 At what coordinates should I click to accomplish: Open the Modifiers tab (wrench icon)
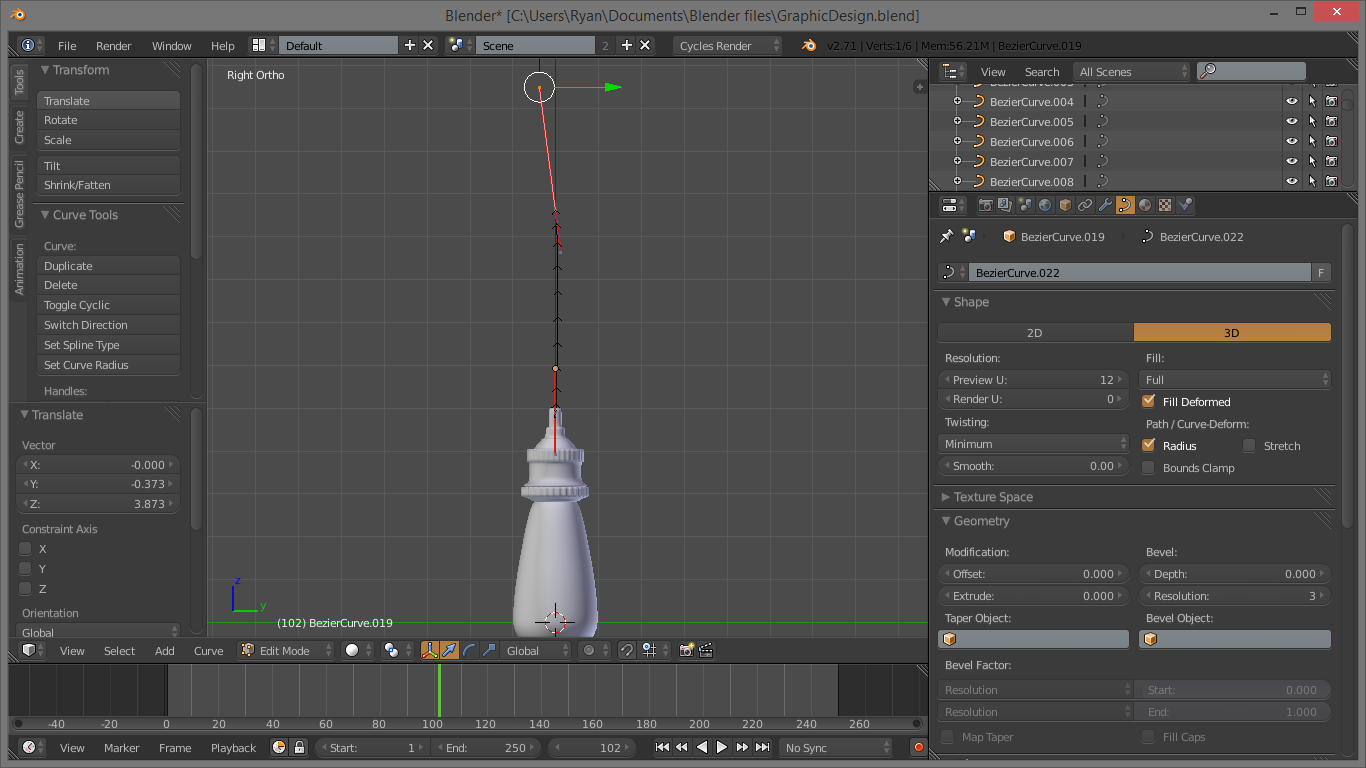1105,205
